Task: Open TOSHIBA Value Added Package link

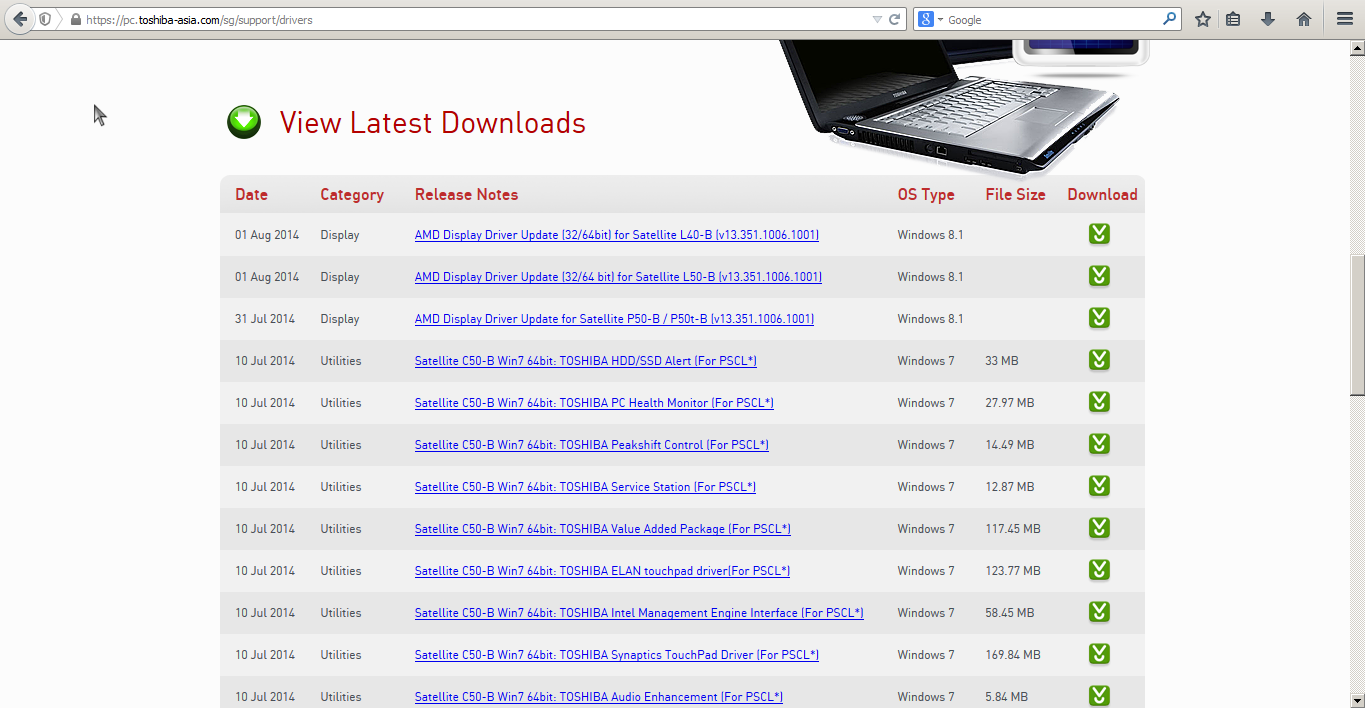Action: [x=603, y=529]
